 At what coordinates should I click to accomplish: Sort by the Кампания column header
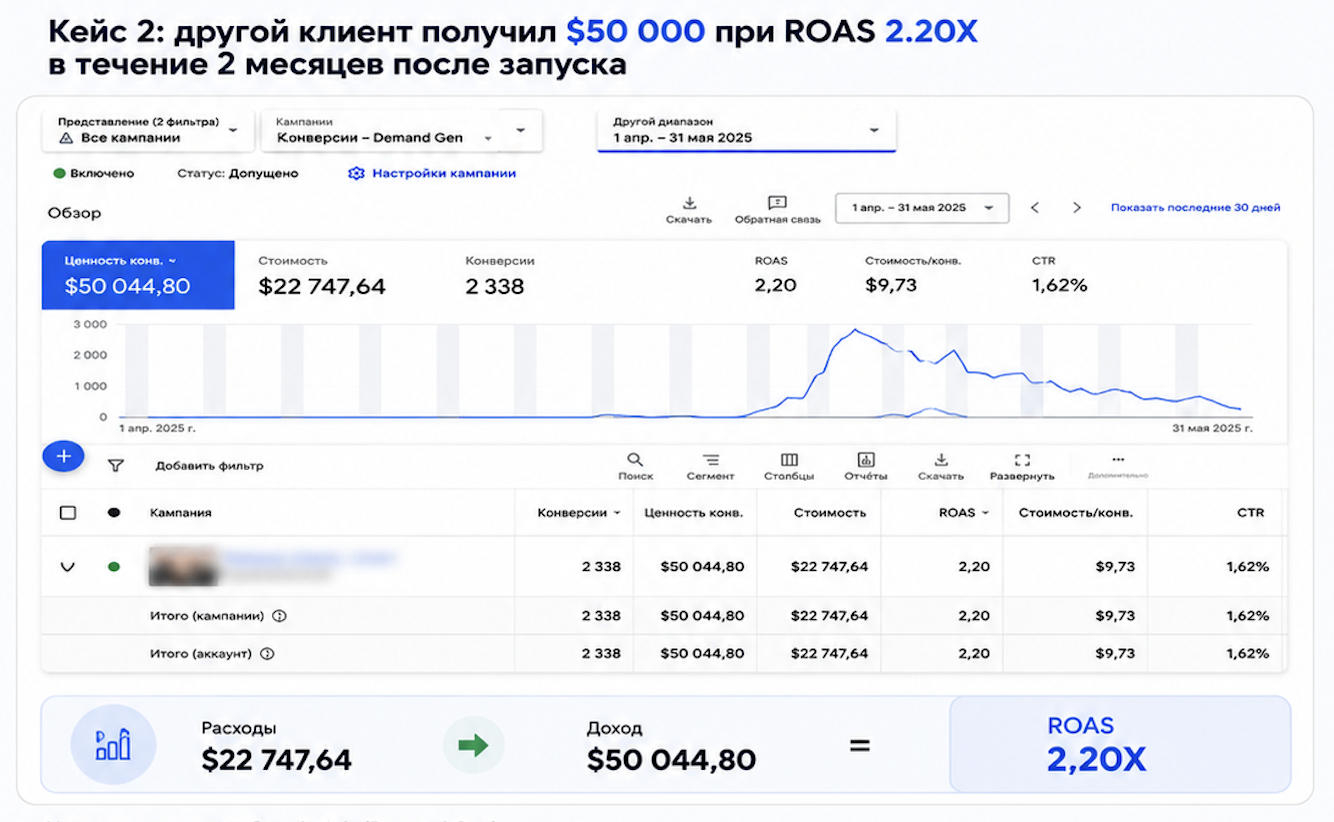181,513
